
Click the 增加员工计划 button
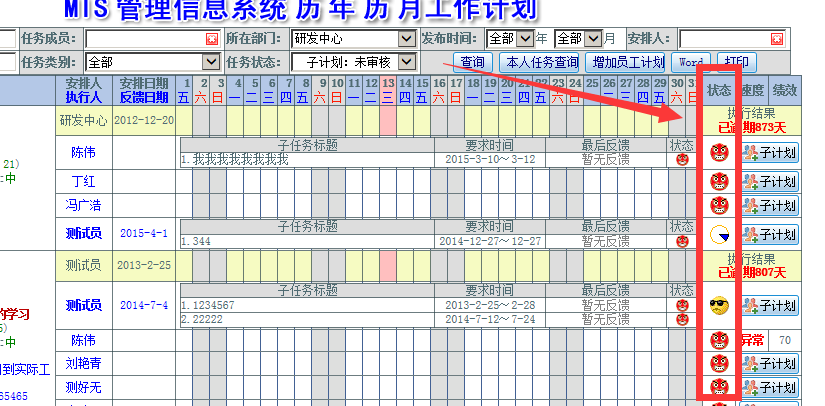pyautogui.click(x=626, y=62)
